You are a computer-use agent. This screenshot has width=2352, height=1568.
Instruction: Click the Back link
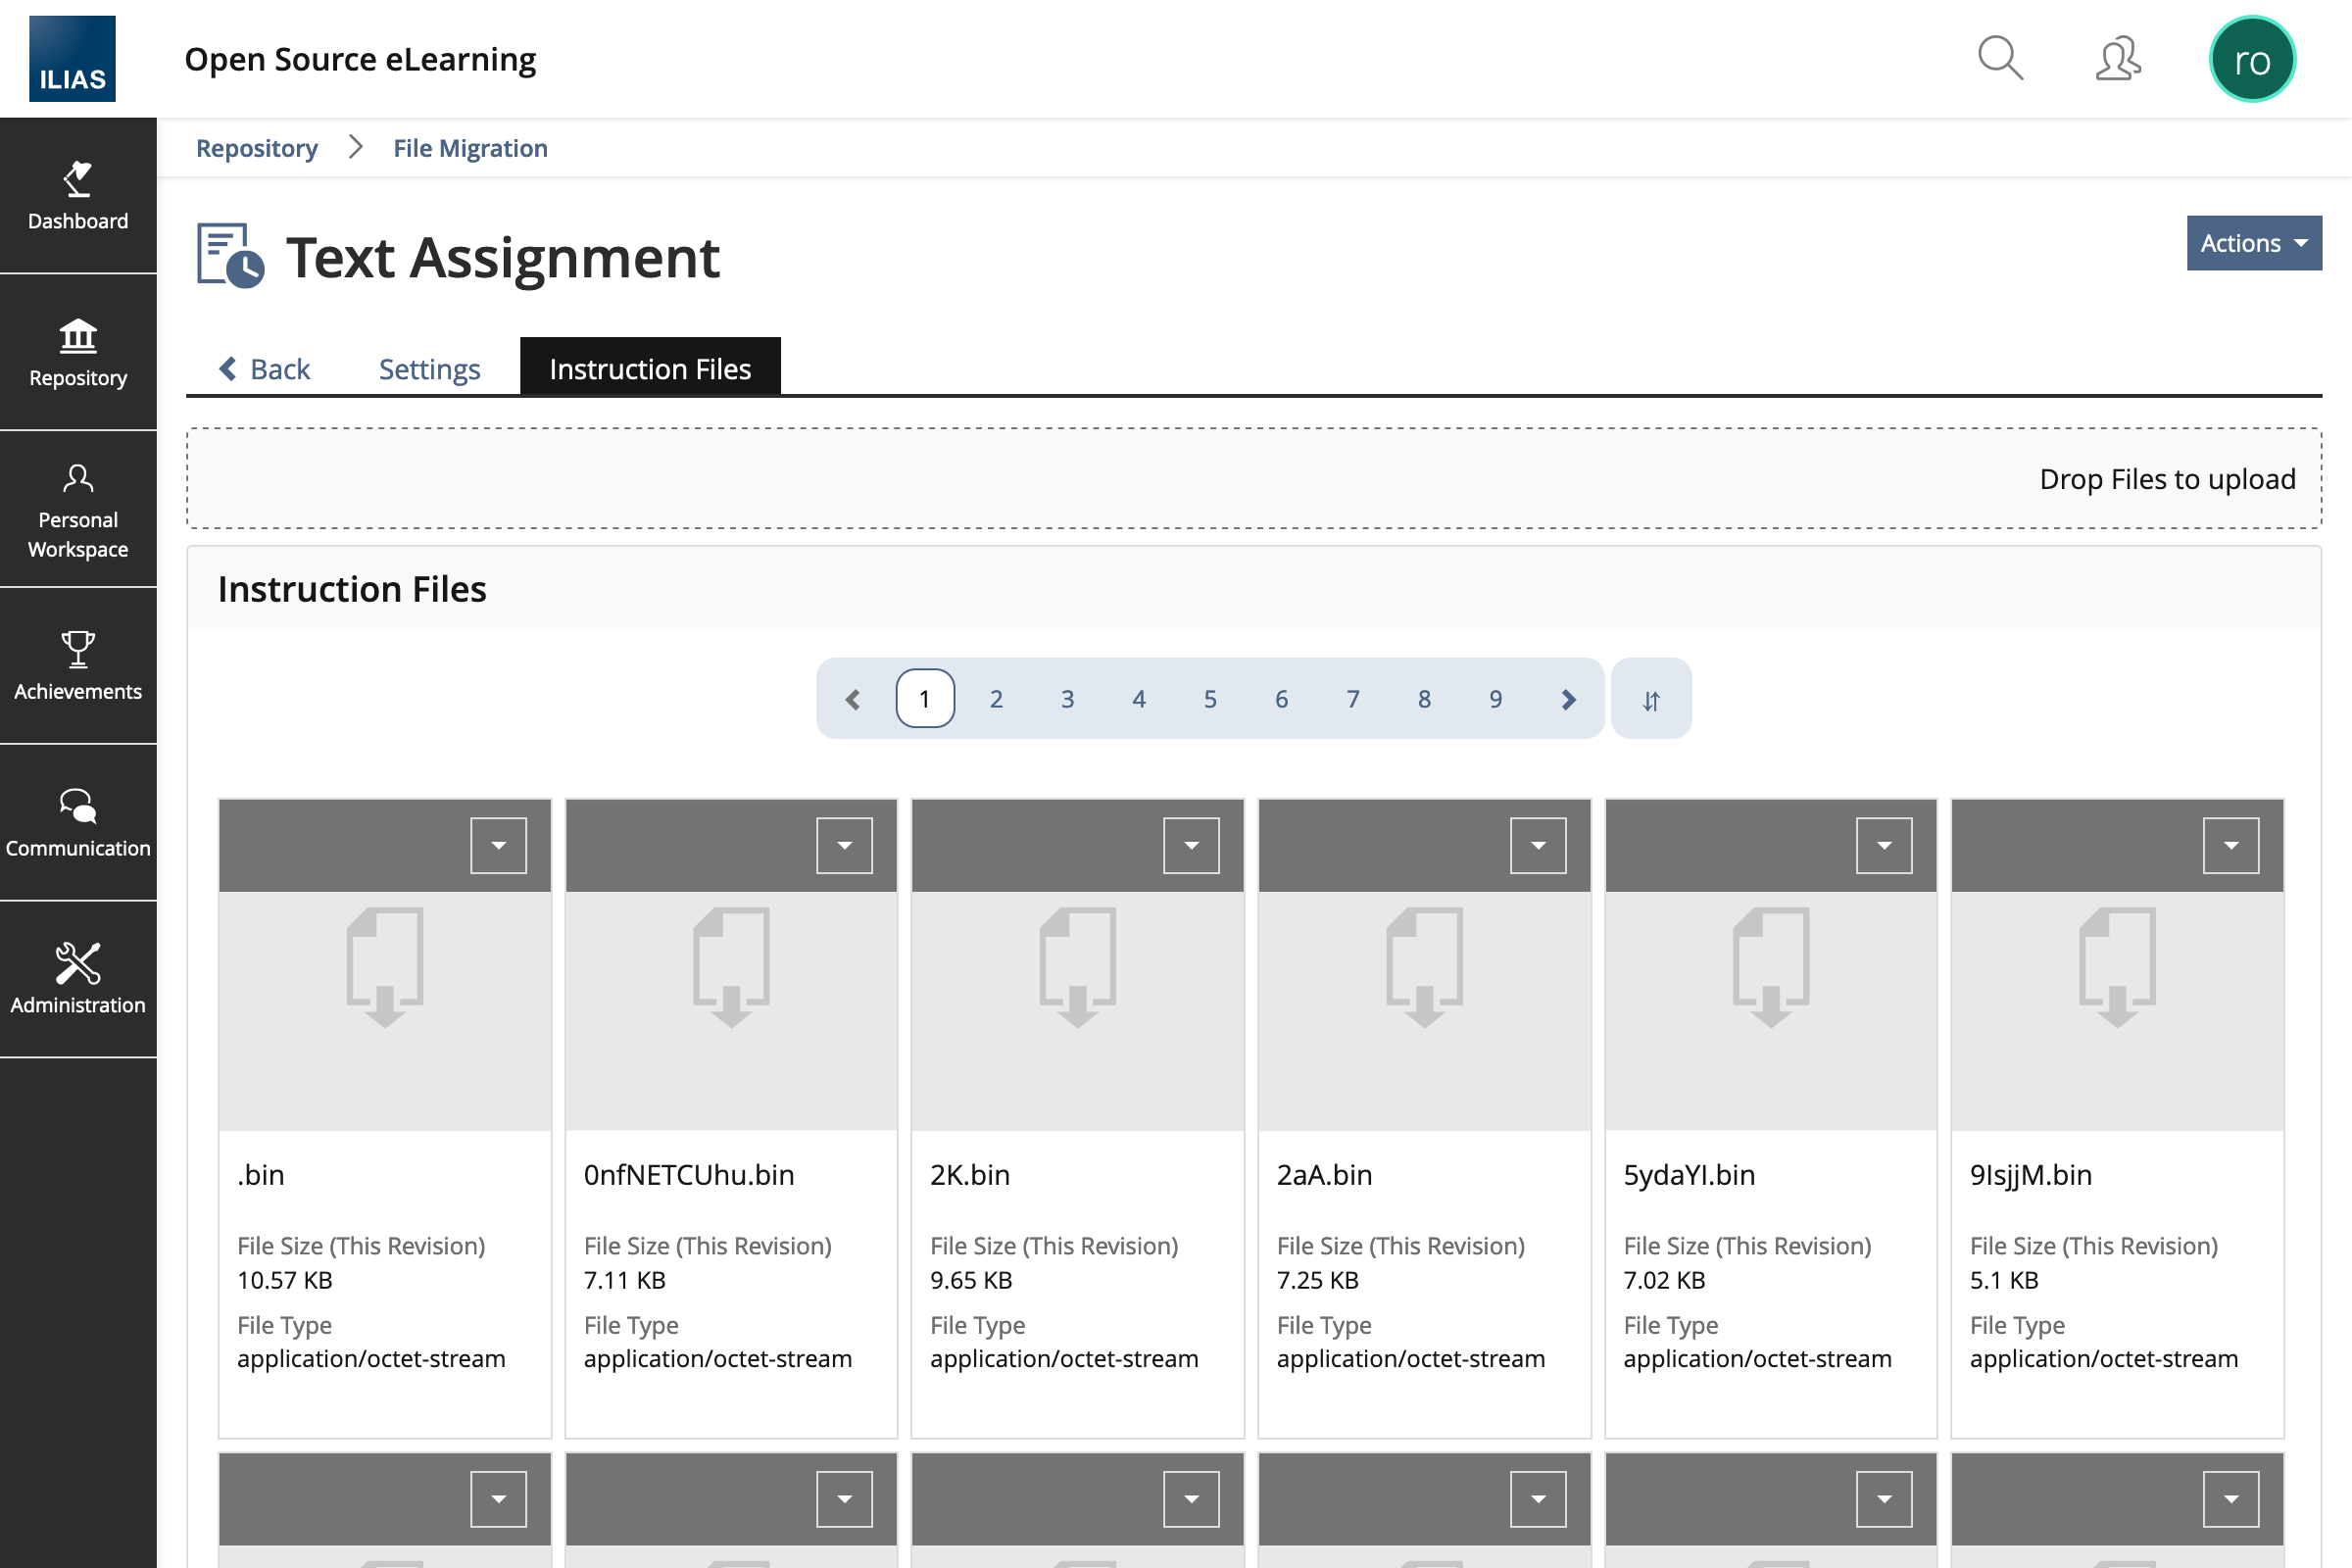[265, 369]
